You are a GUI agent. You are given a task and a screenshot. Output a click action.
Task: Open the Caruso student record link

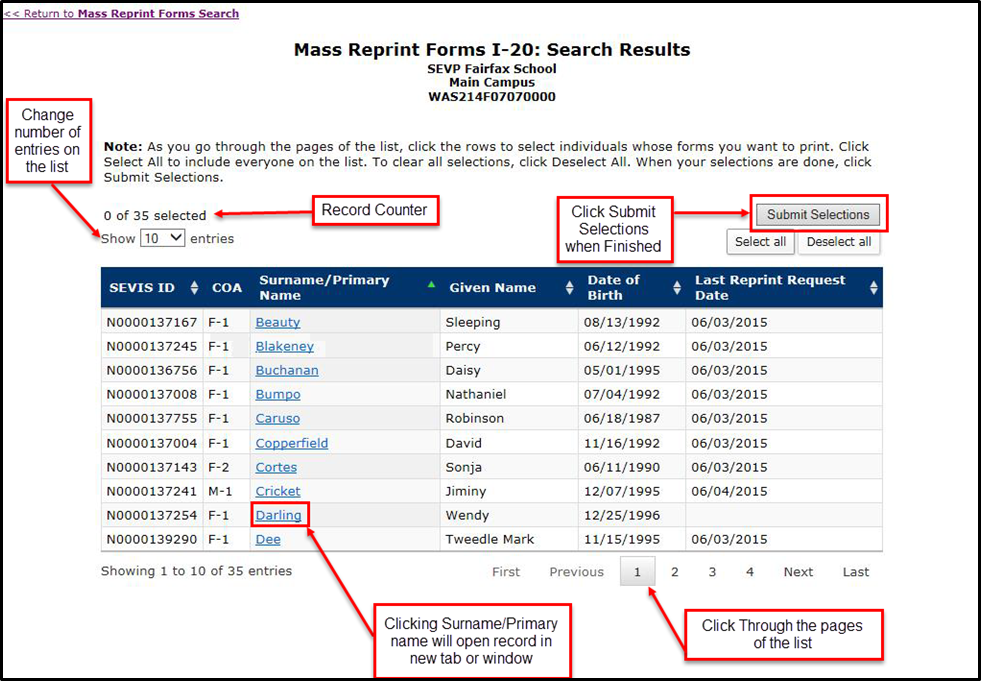278,418
